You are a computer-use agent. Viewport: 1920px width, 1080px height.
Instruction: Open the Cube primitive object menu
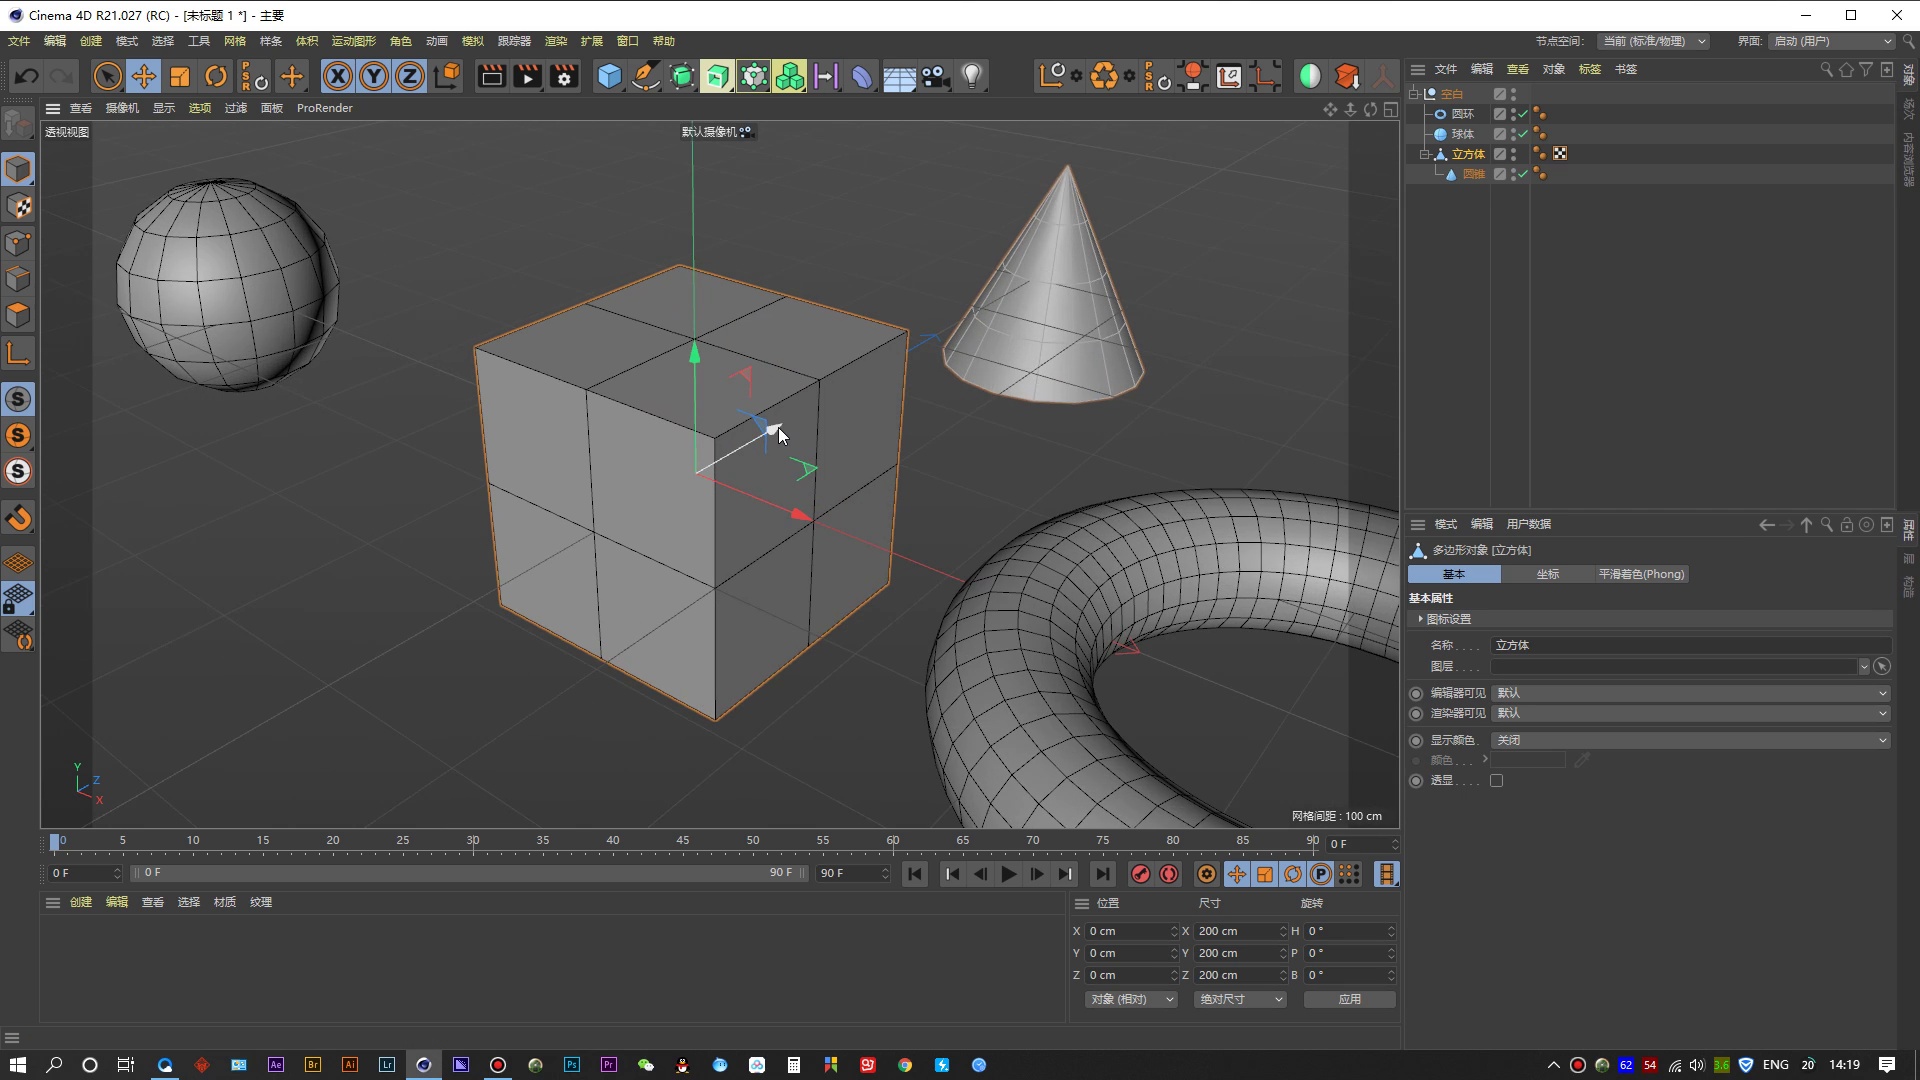609,76
